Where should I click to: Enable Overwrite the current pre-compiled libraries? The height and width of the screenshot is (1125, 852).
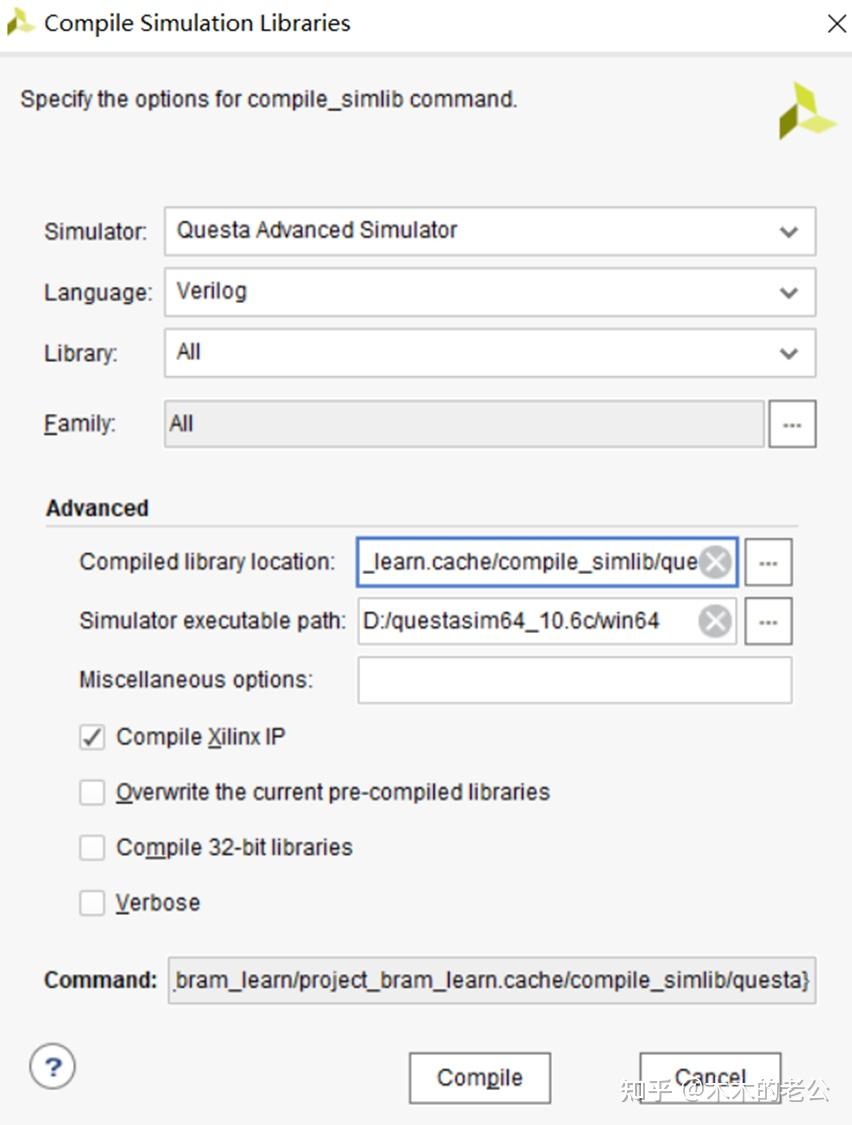92,793
